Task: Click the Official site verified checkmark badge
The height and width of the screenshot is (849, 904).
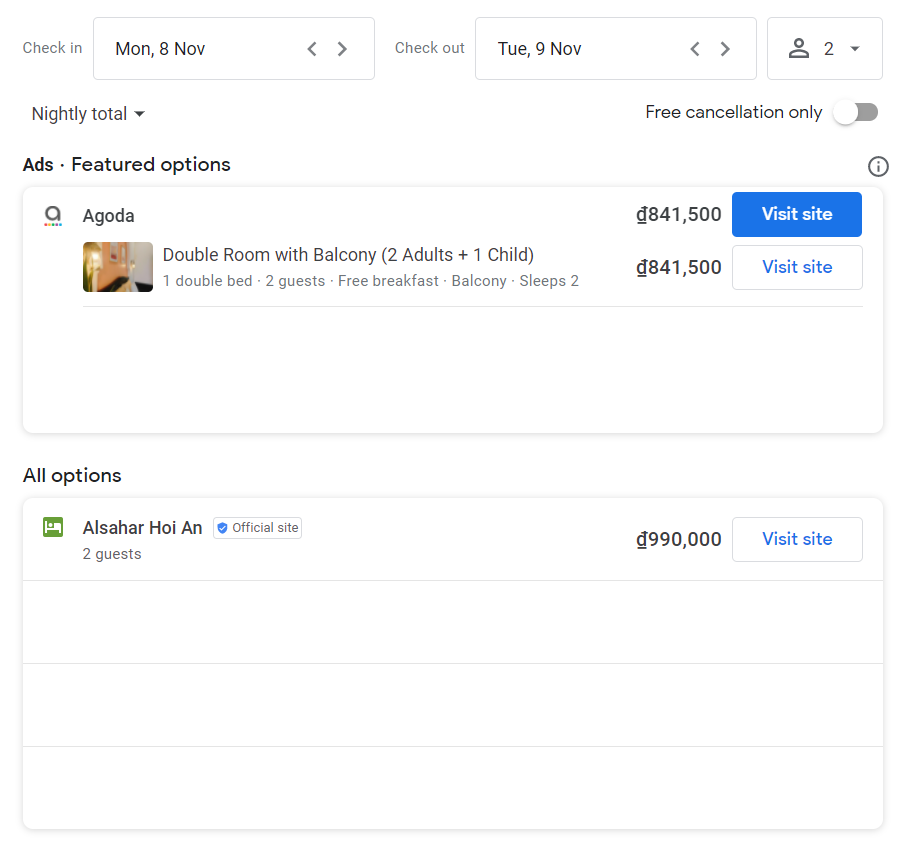Action: point(224,527)
